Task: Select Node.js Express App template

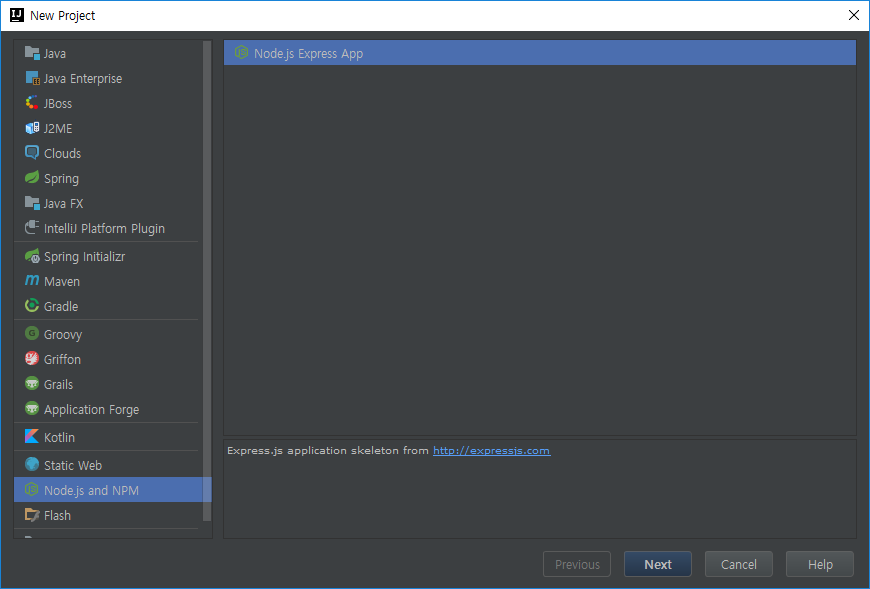Action: click(540, 53)
